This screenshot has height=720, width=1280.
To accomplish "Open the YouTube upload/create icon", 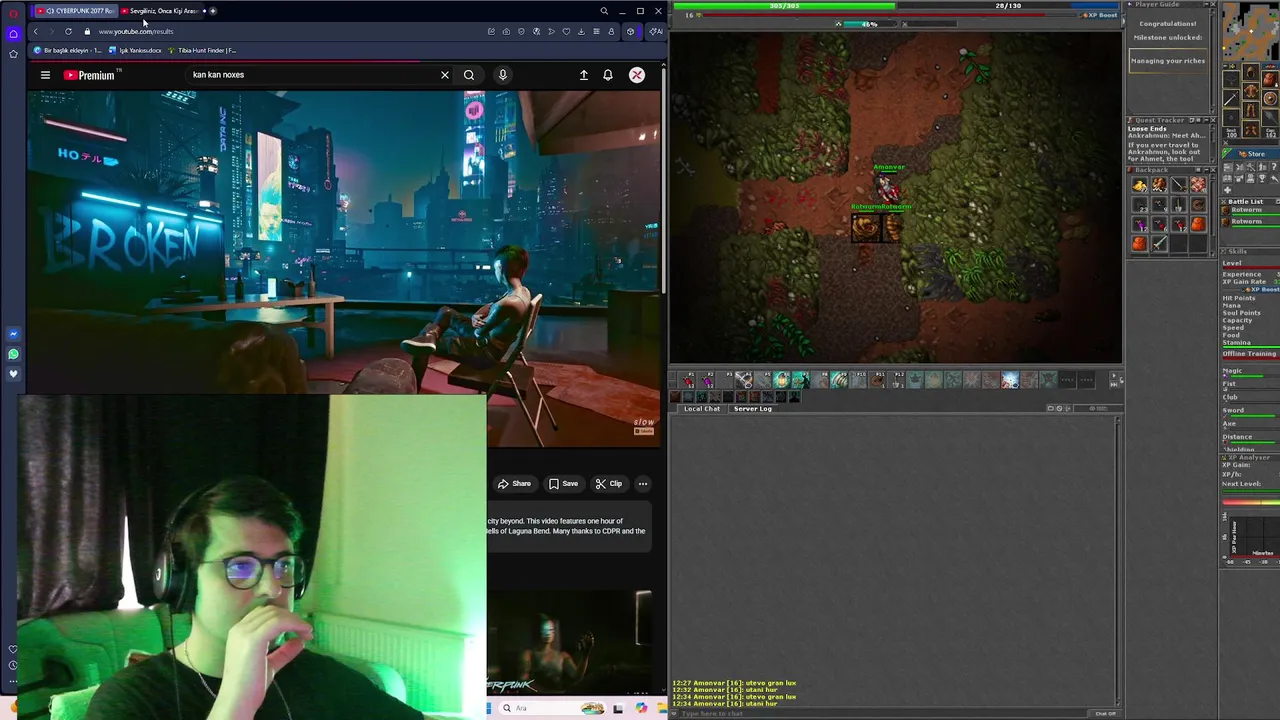I will 584,75.
